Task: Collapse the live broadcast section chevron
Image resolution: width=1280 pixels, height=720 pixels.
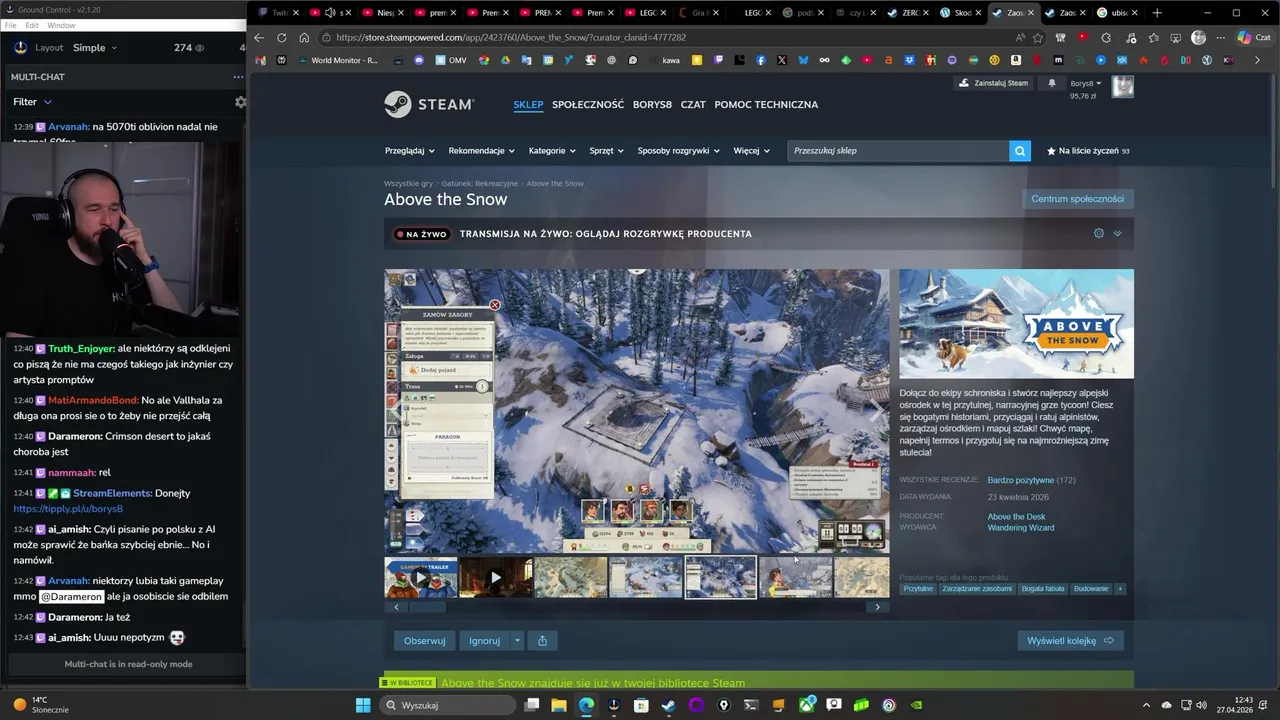Action: [x=1117, y=233]
